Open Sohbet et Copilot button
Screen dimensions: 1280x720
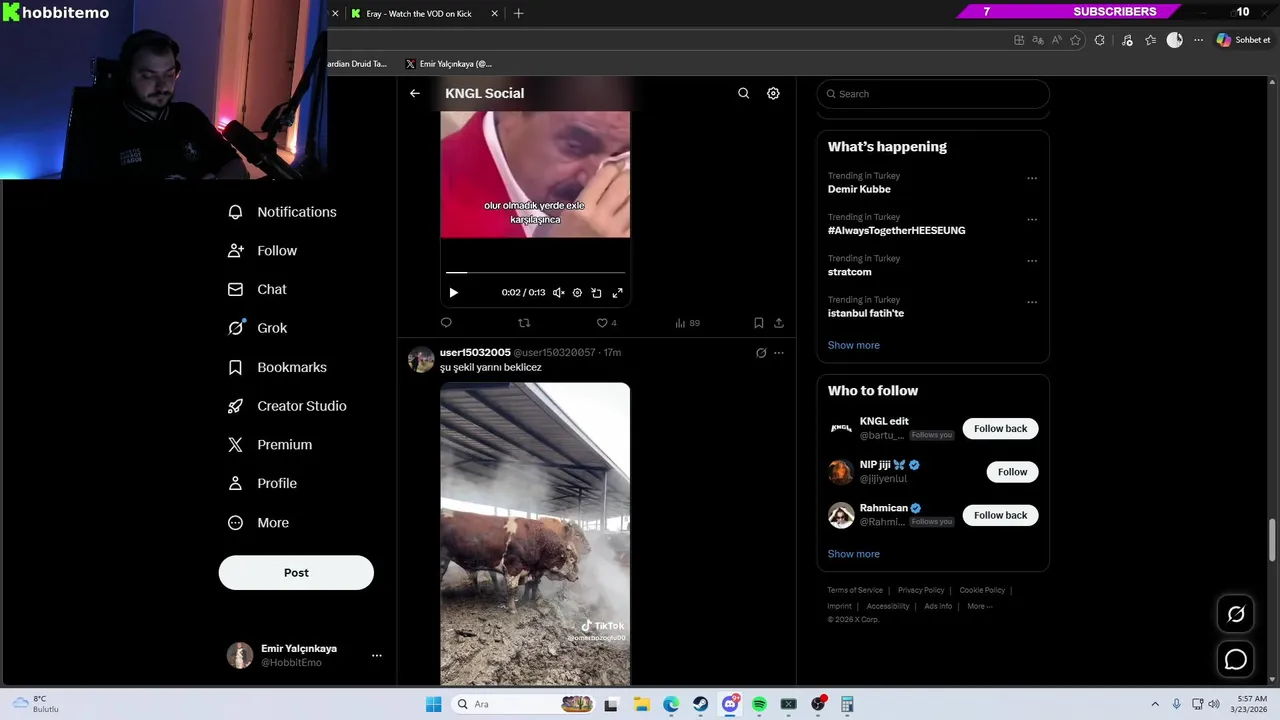[x=1244, y=40]
